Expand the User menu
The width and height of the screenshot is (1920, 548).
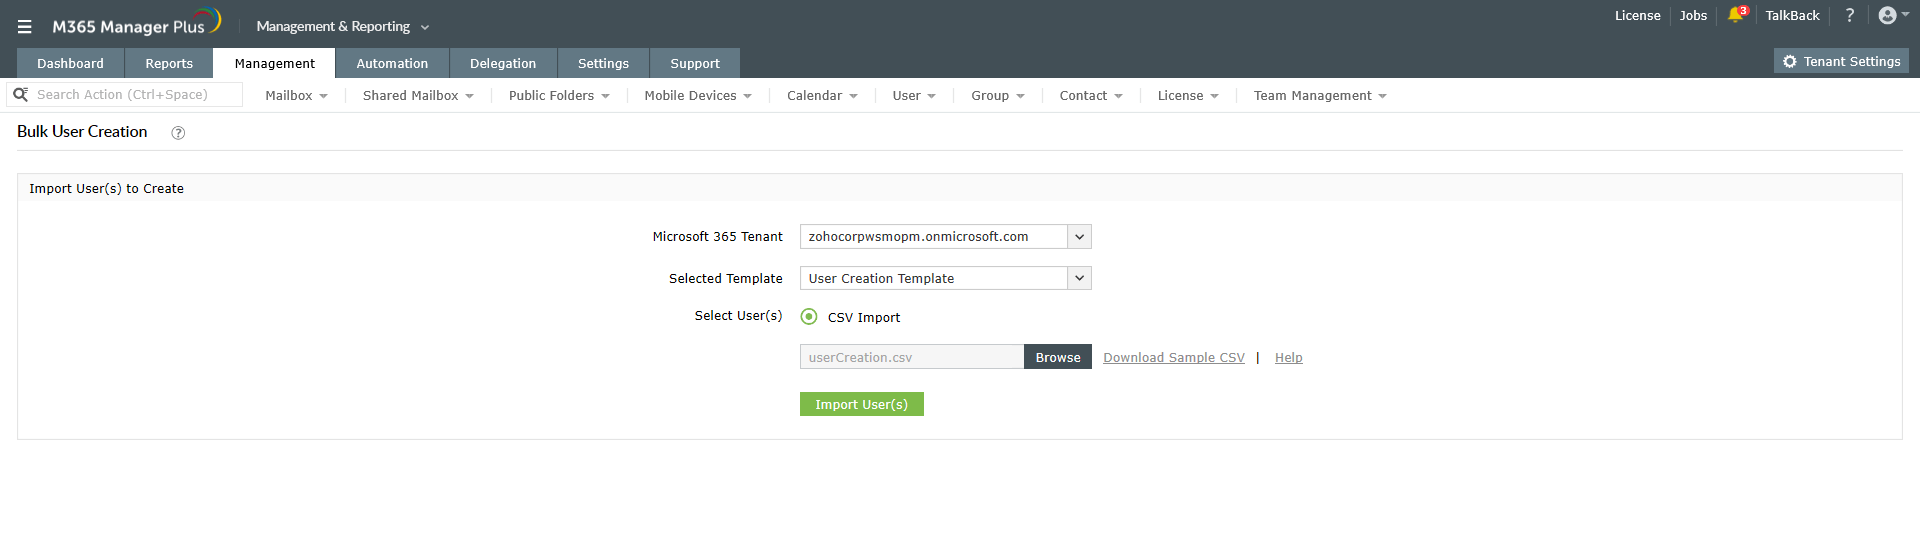click(x=914, y=96)
